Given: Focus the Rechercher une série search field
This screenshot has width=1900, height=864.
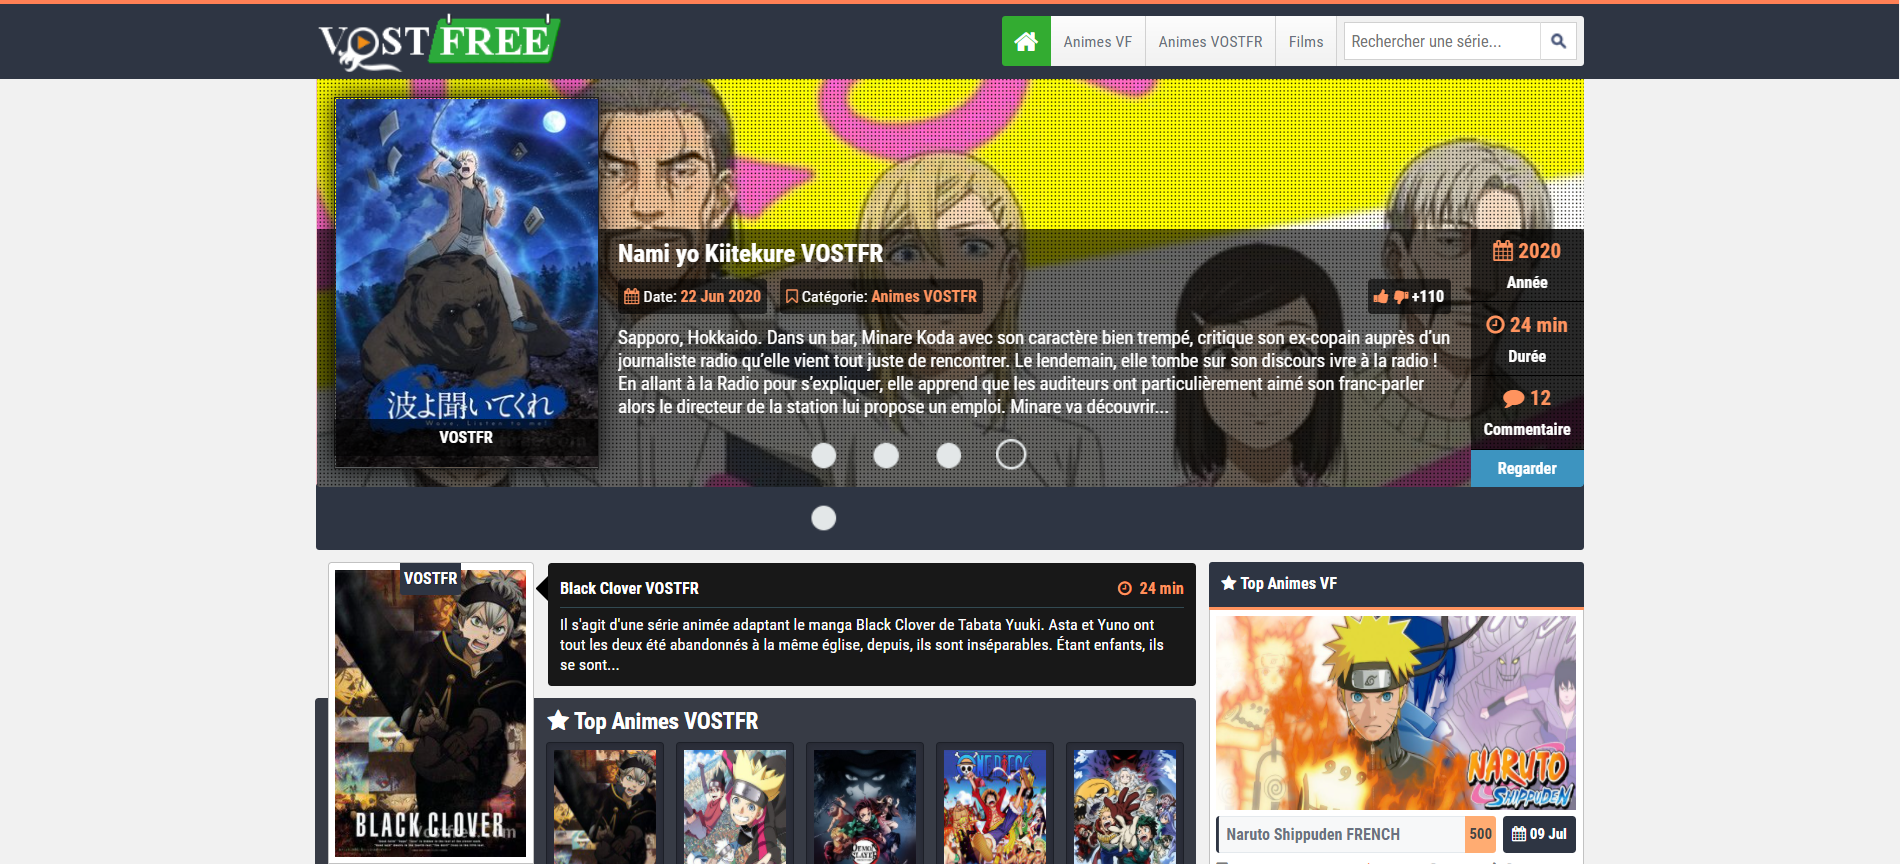Looking at the screenshot, I should point(1442,41).
